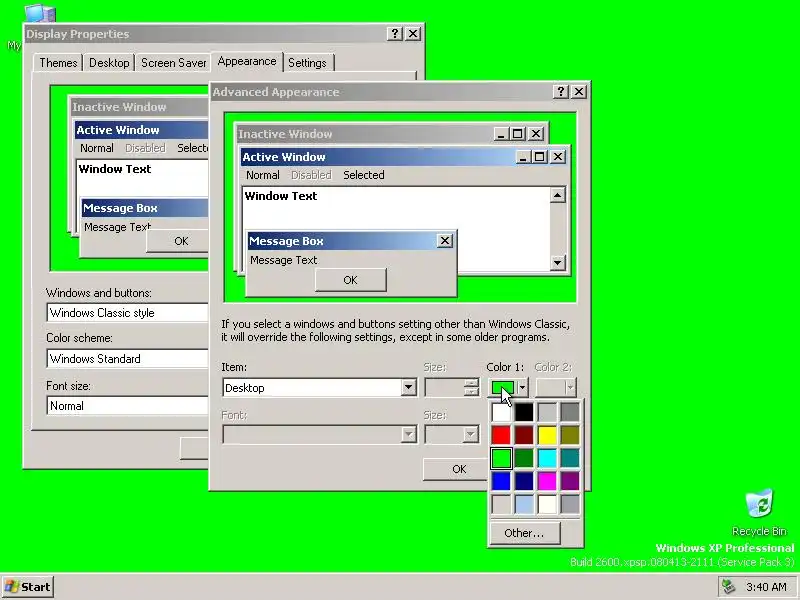The height and width of the screenshot is (600, 800).
Task: Close the Display Properties window
Action: [413, 34]
